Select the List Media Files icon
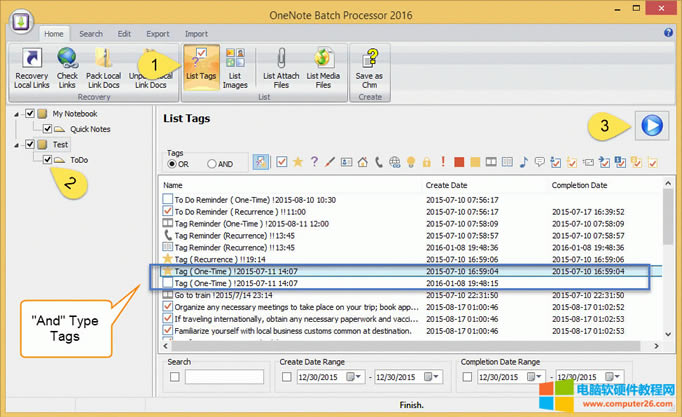682x417 pixels. [324, 70]
